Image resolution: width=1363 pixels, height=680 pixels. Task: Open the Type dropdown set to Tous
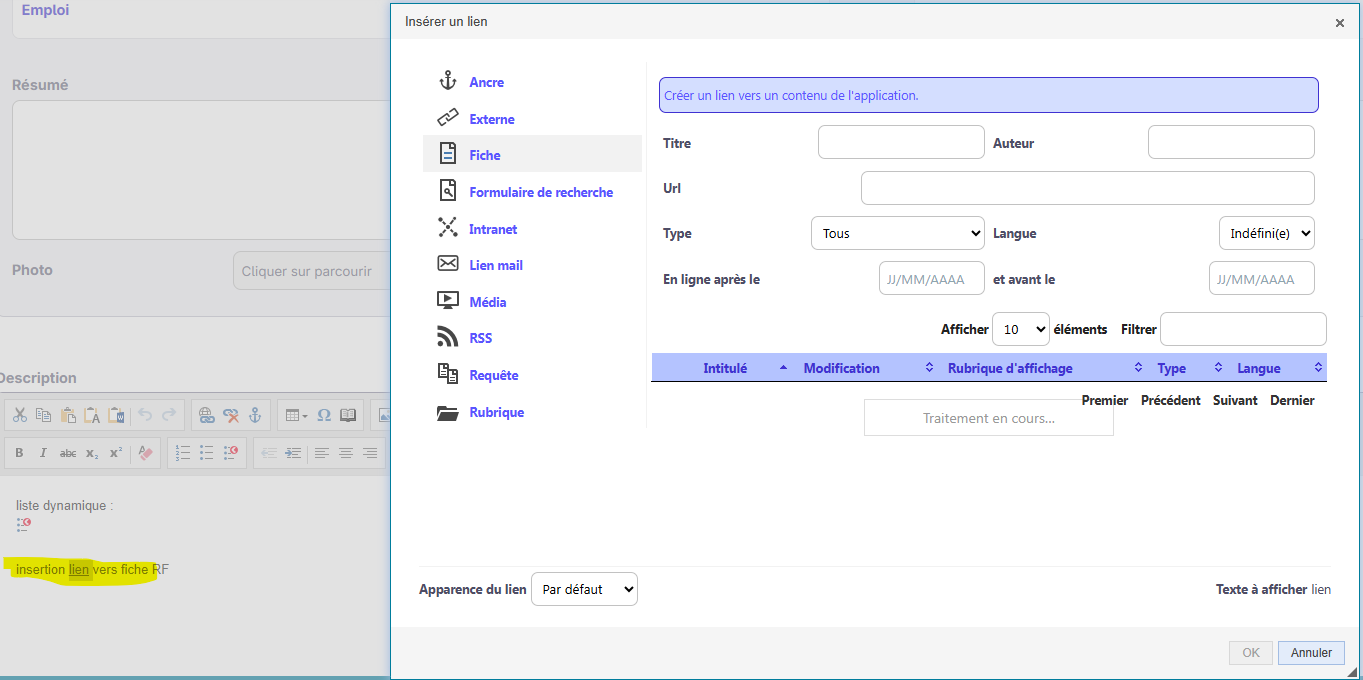pyautogui.click(x=897, y=233)
